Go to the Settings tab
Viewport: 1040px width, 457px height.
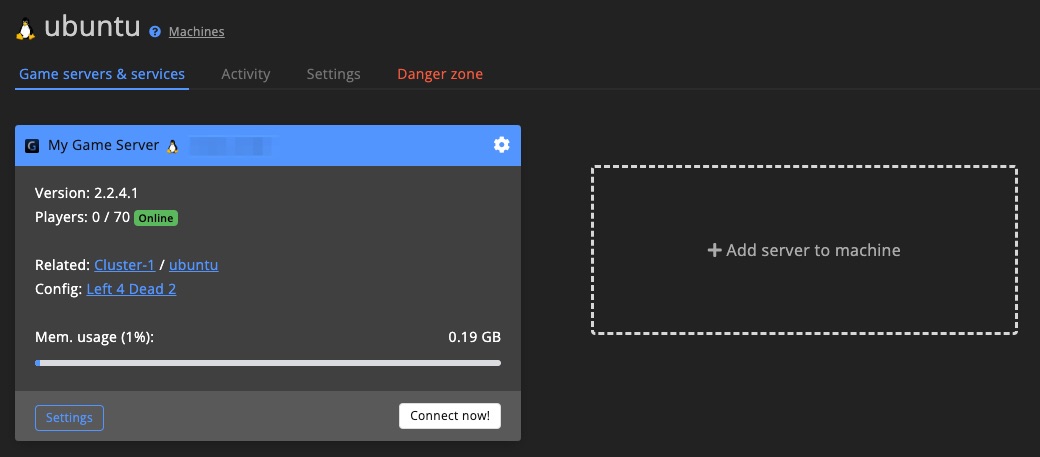[x=333, y=74]
